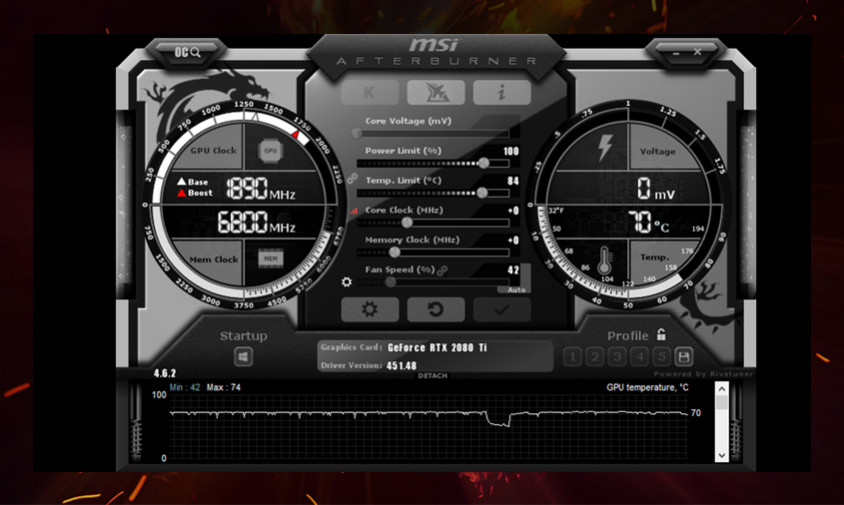The width and height of the screenshot is (844, 505).
Task: Click the Memory Clock slider handle
Action: click(x=395, y=251)
